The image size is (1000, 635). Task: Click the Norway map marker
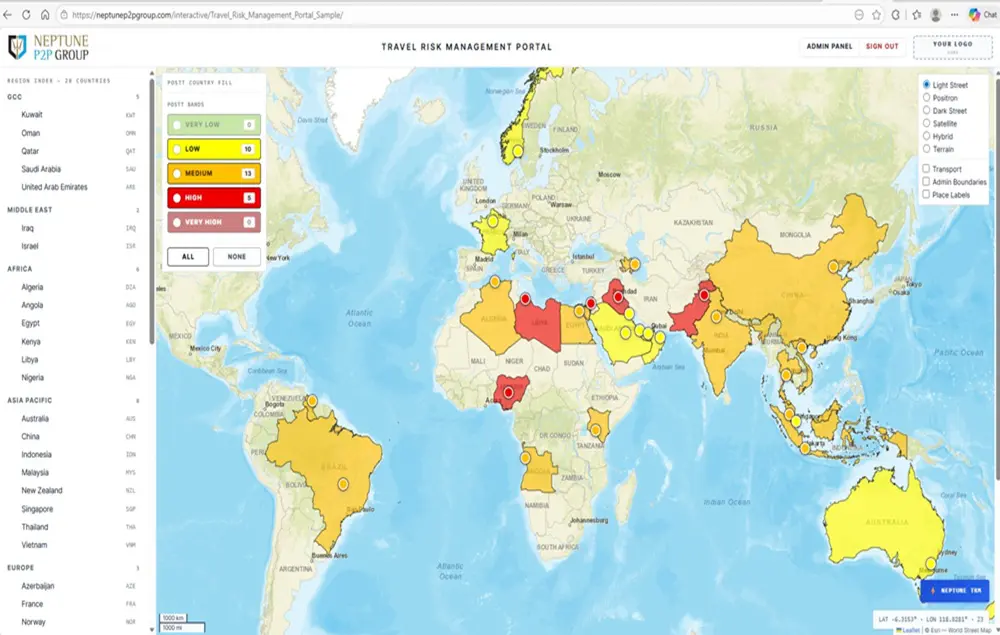click(x=518, y=151)
